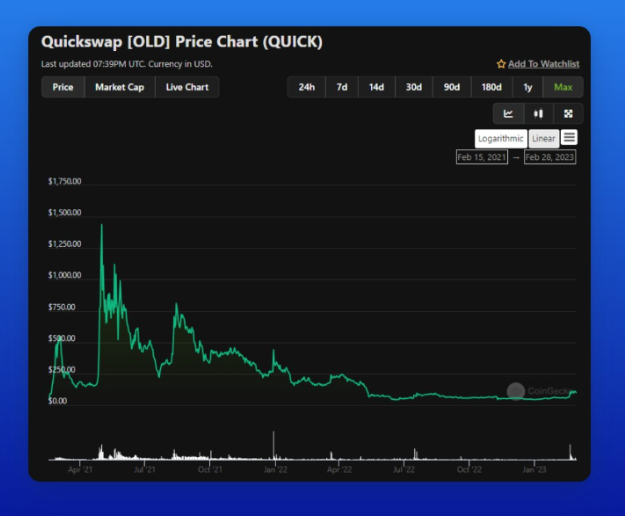Open the Live Chart tab

point(187,87)
